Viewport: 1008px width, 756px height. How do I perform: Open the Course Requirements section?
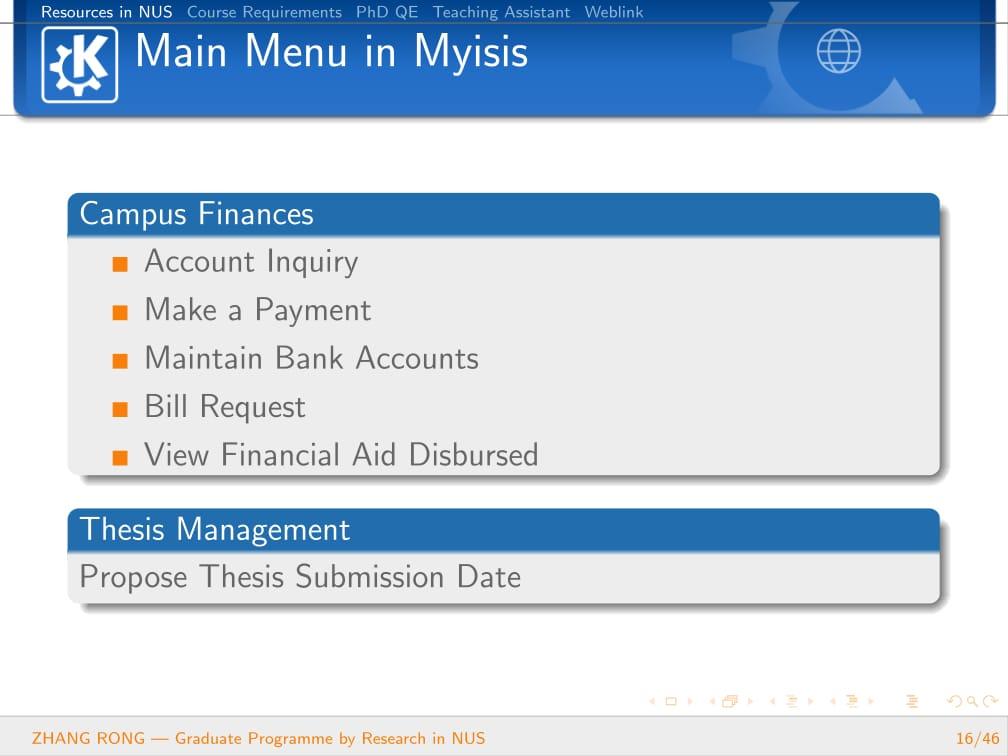click(264, 12)
